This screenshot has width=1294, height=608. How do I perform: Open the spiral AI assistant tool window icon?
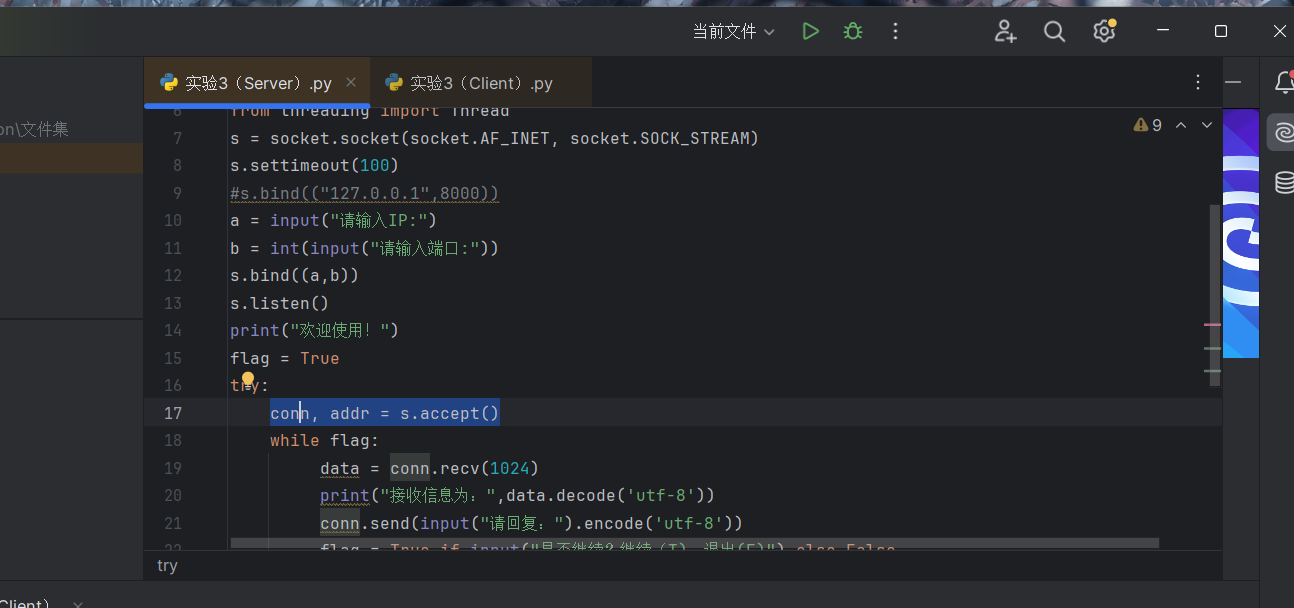1282,132
